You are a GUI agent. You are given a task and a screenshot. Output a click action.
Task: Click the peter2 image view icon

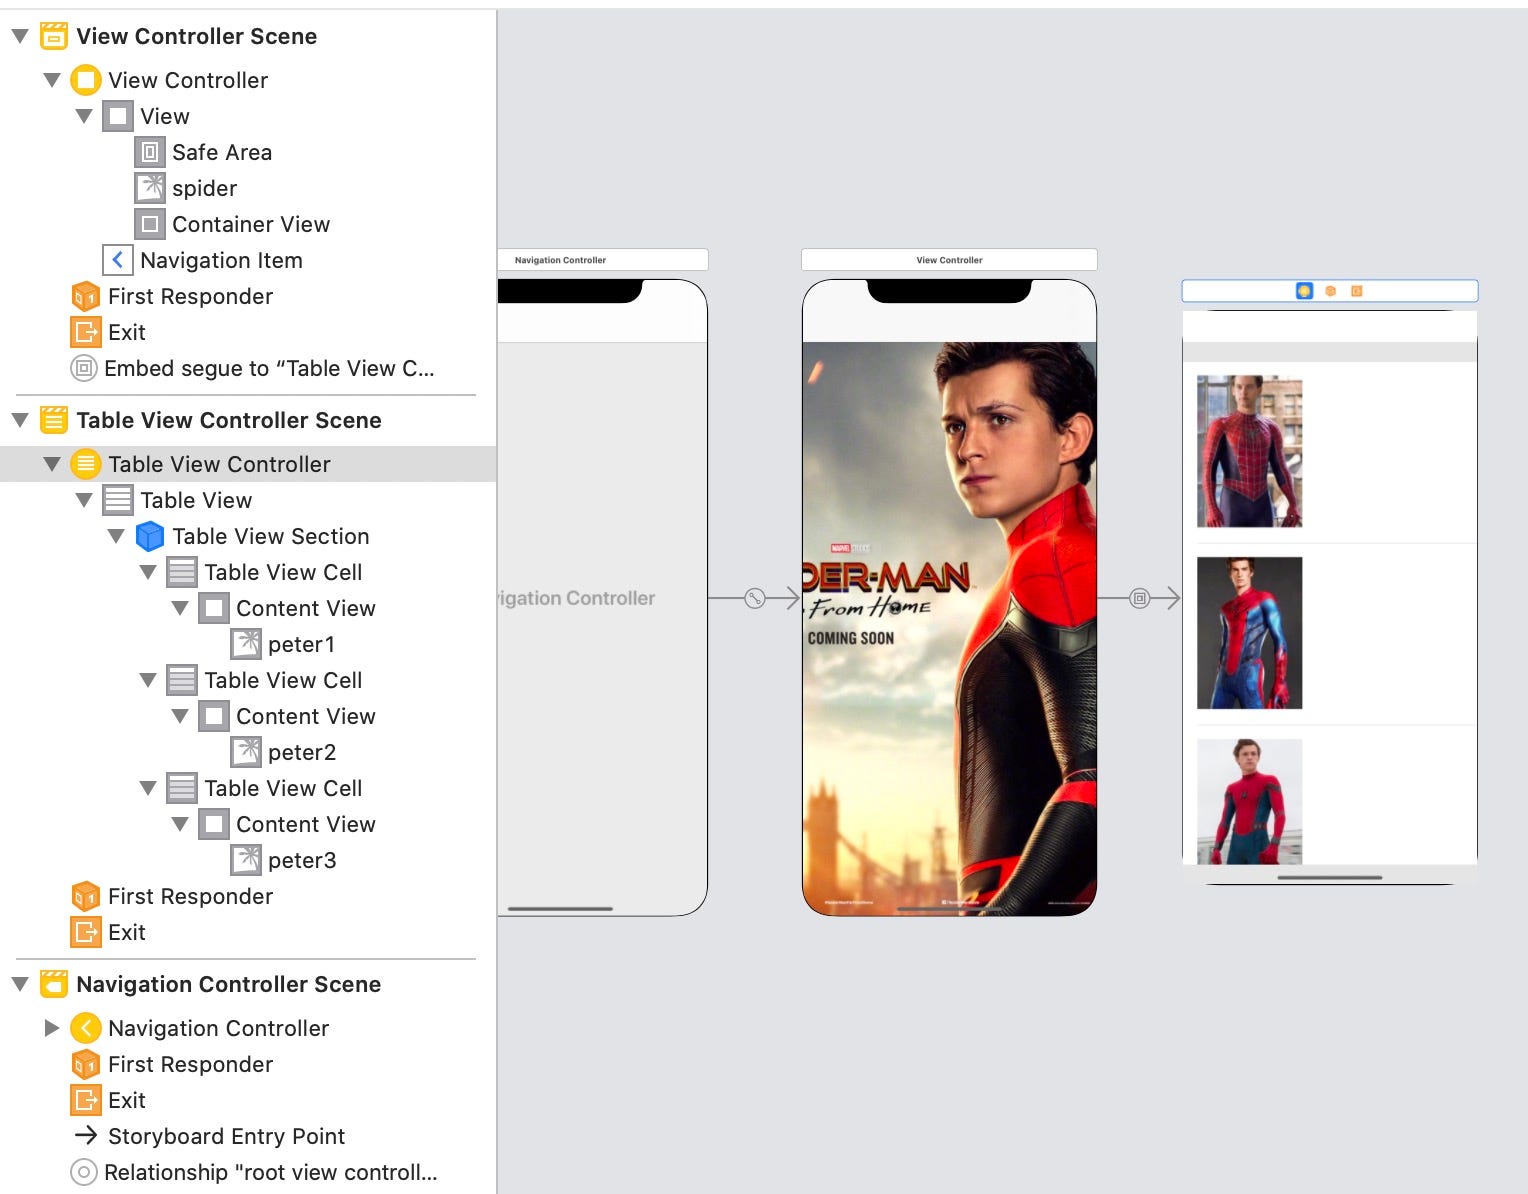tap(245, 752)
